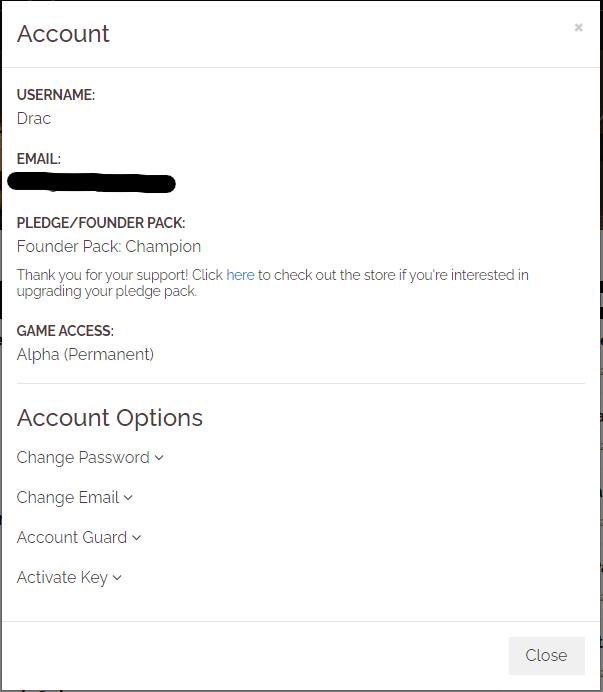The image size is (603, 692).
Task: Open the Change Email section
Action: [68, 497]
